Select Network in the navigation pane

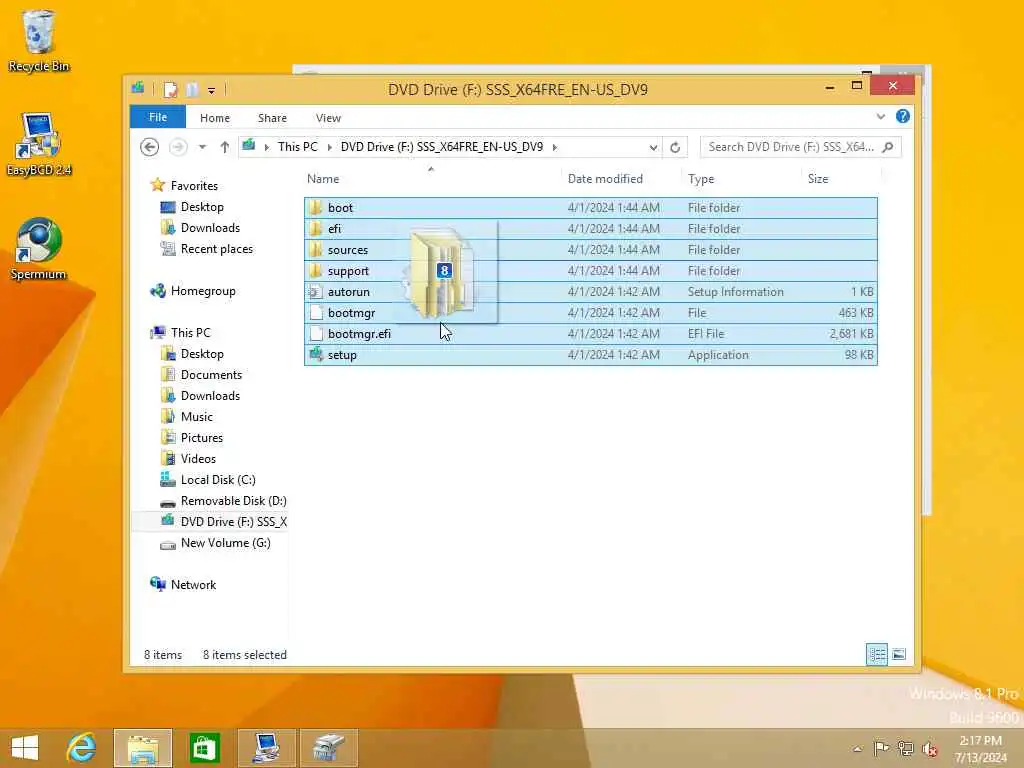pyautogui.click(x=184, y=584)
